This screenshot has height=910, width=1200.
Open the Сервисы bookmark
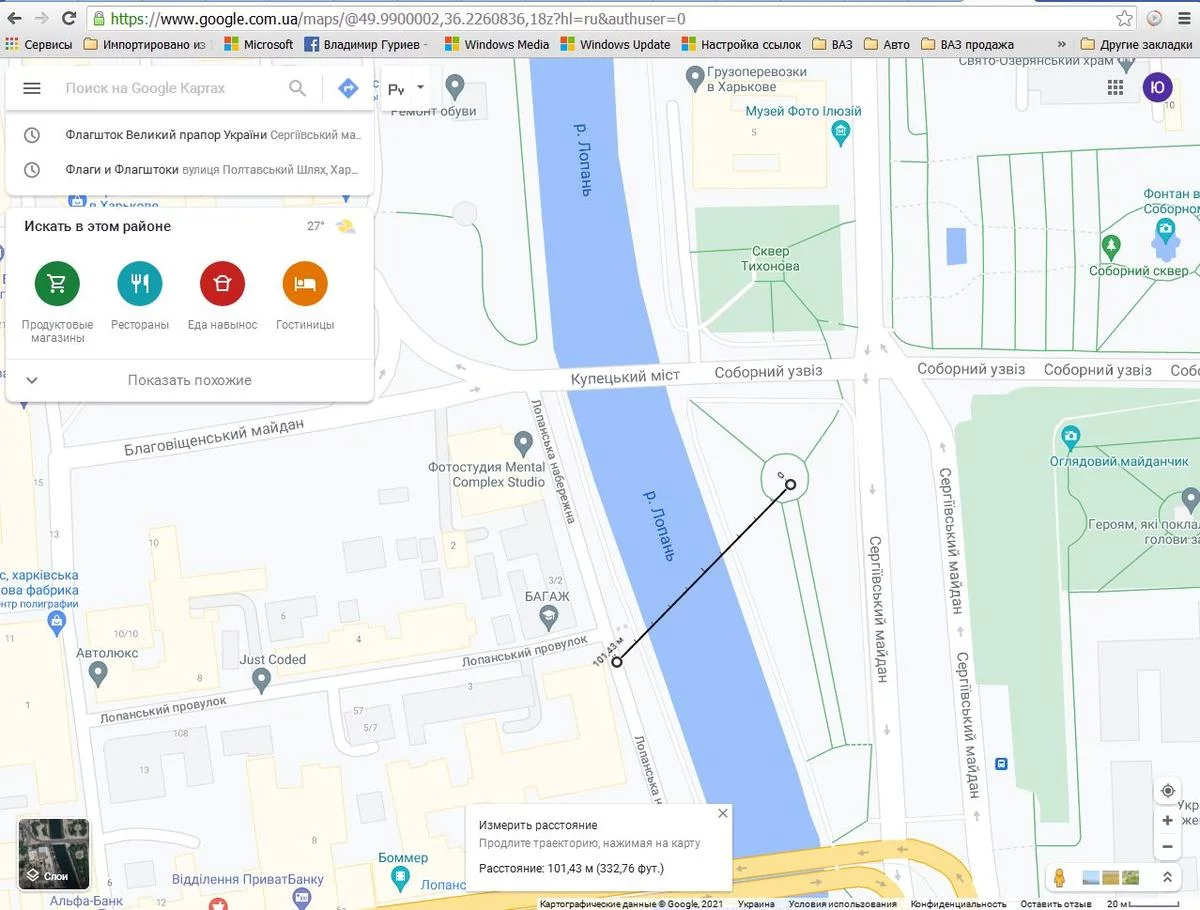[x=39, y=44]
